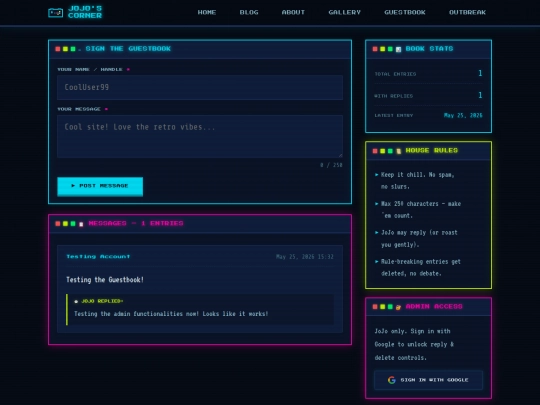The height and width of the screenshot is (405, 540).
Task: Click the JoJo's Corner logo icon
Action: tap(55, 13)
